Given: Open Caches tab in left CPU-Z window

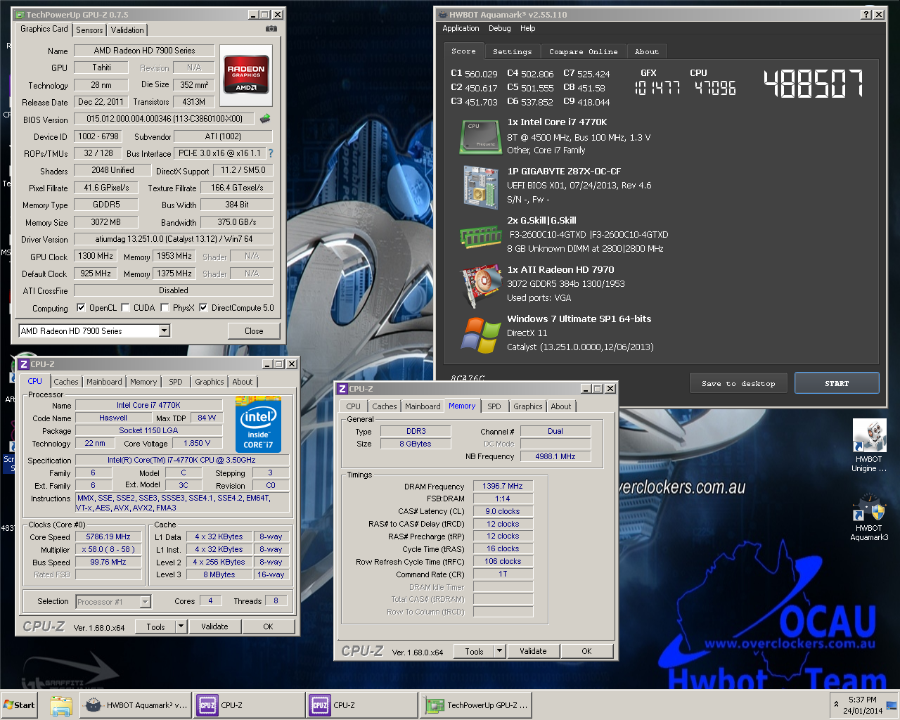Looking at the screenshot, I should click(x=65, y=382).
